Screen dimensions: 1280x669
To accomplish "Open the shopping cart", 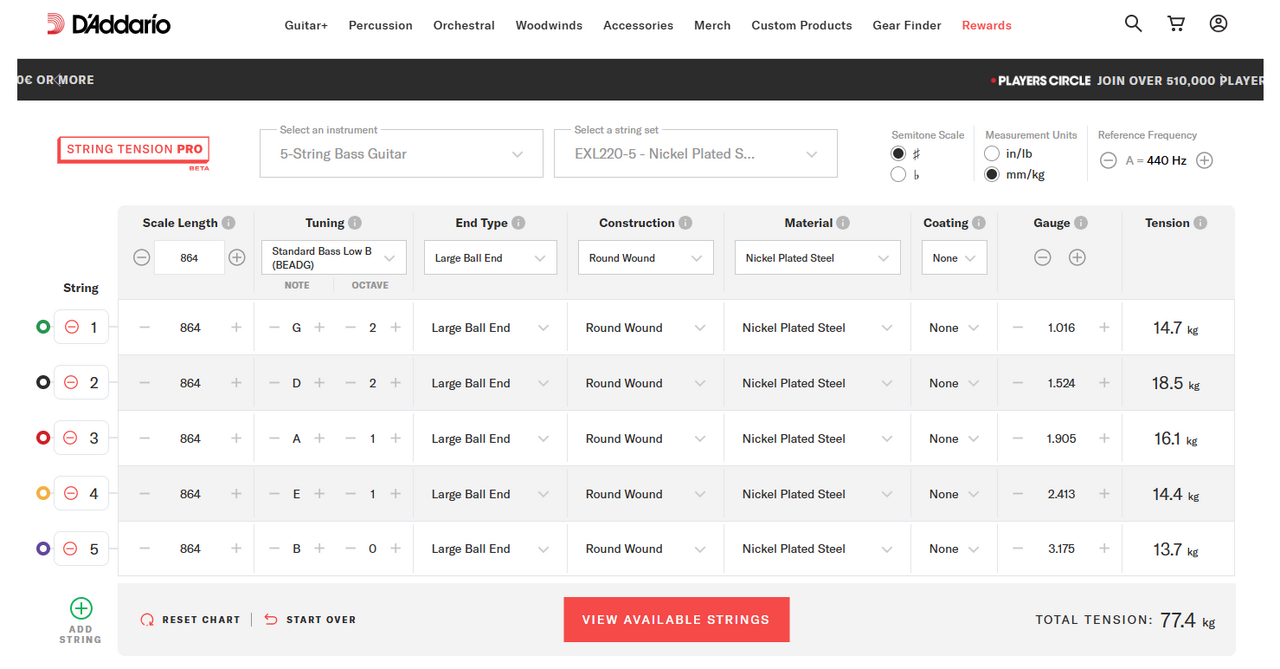I will coord(1176,23).
